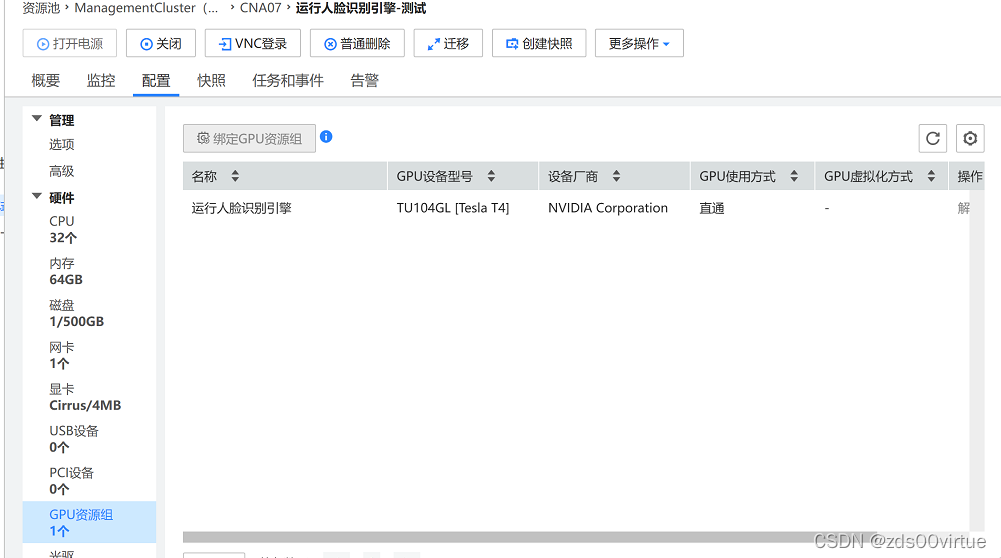Click the 普通删除 delete button
This screenshot has width=1001, height=558.
click(358, 43)
